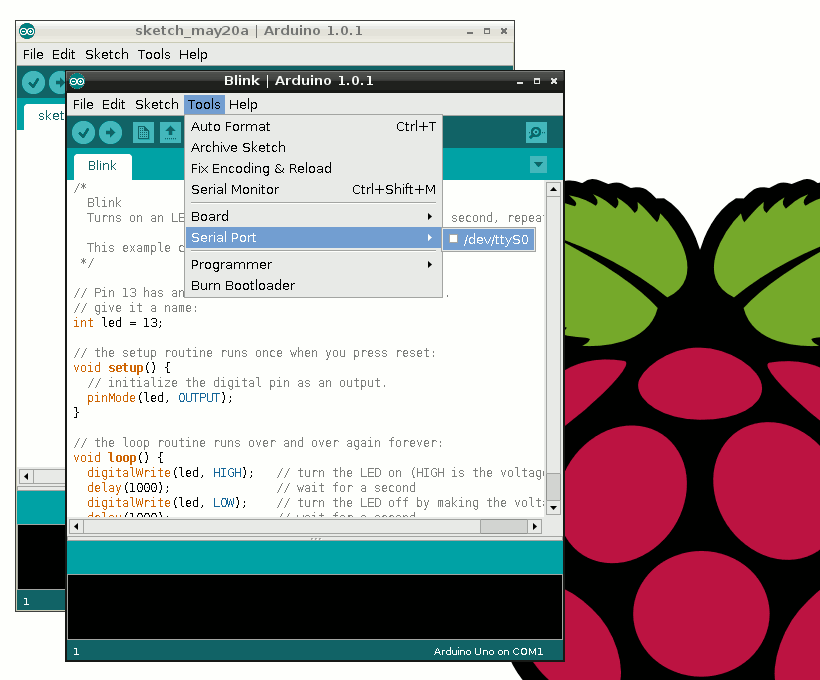The width and height of the screenshot is (820, 680).
Task: Close the open Tools menu in Blink window
Action: (x=204, y=105)
